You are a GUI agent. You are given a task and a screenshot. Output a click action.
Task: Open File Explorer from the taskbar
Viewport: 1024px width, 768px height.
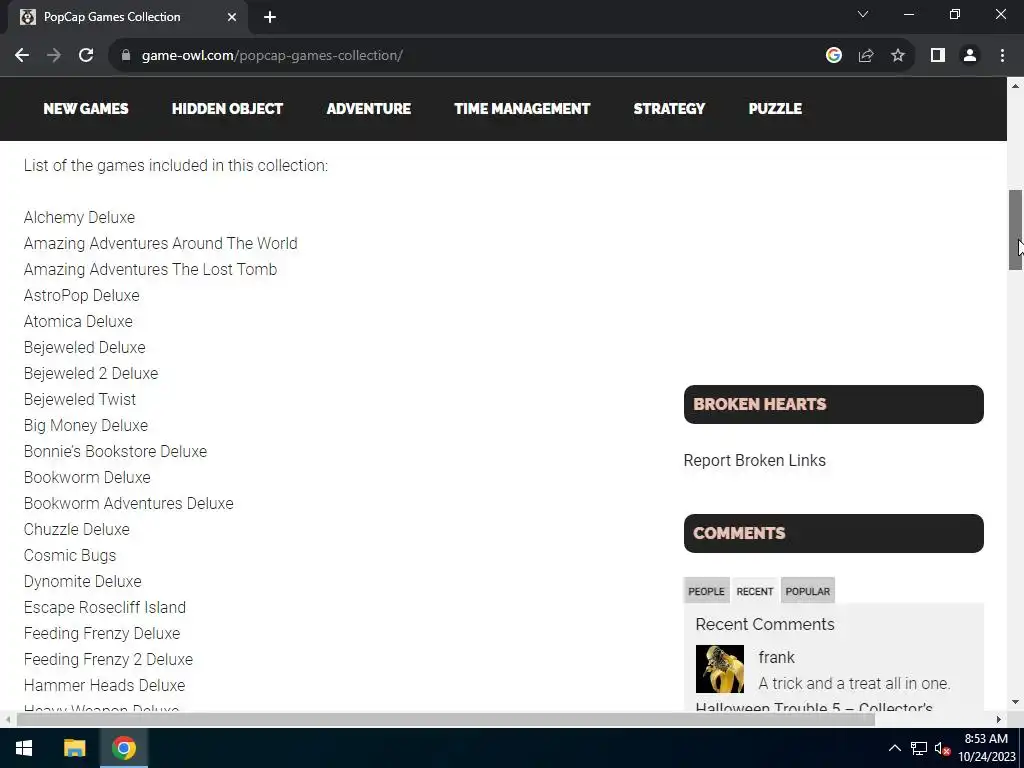pyautogui.click(x=74, y=748)
